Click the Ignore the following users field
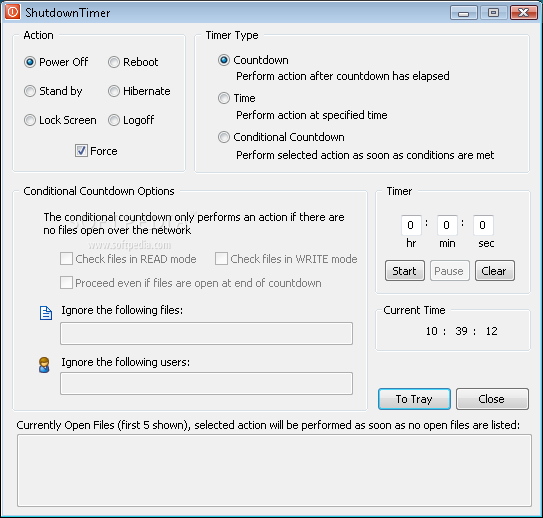Screen dimensions: 543x518 [206, 384]
